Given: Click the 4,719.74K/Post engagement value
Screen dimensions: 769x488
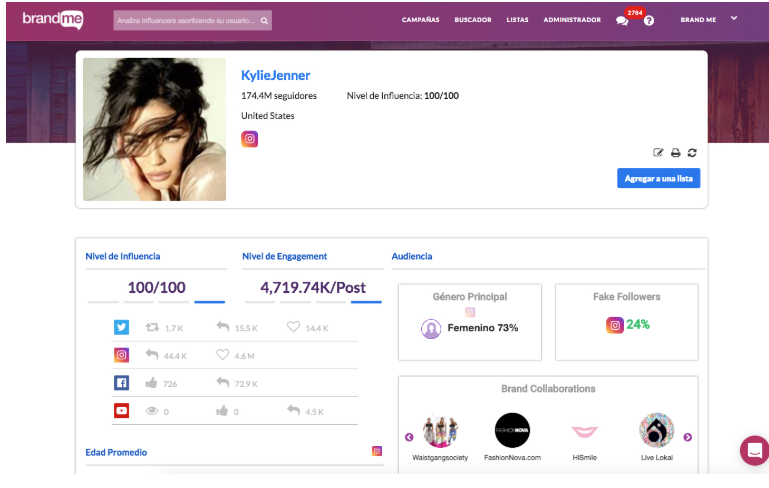Looking at the screenshot, I should click(x=313, y=287).
